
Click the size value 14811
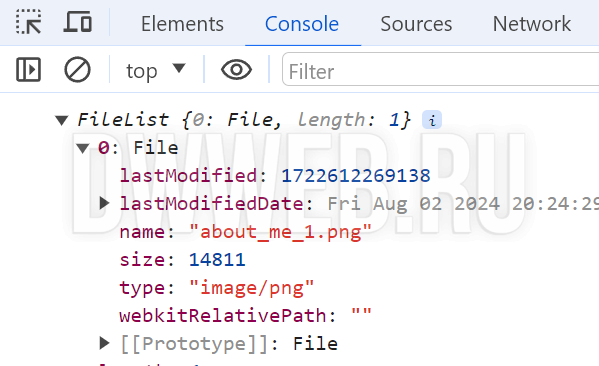click(217, 260)
